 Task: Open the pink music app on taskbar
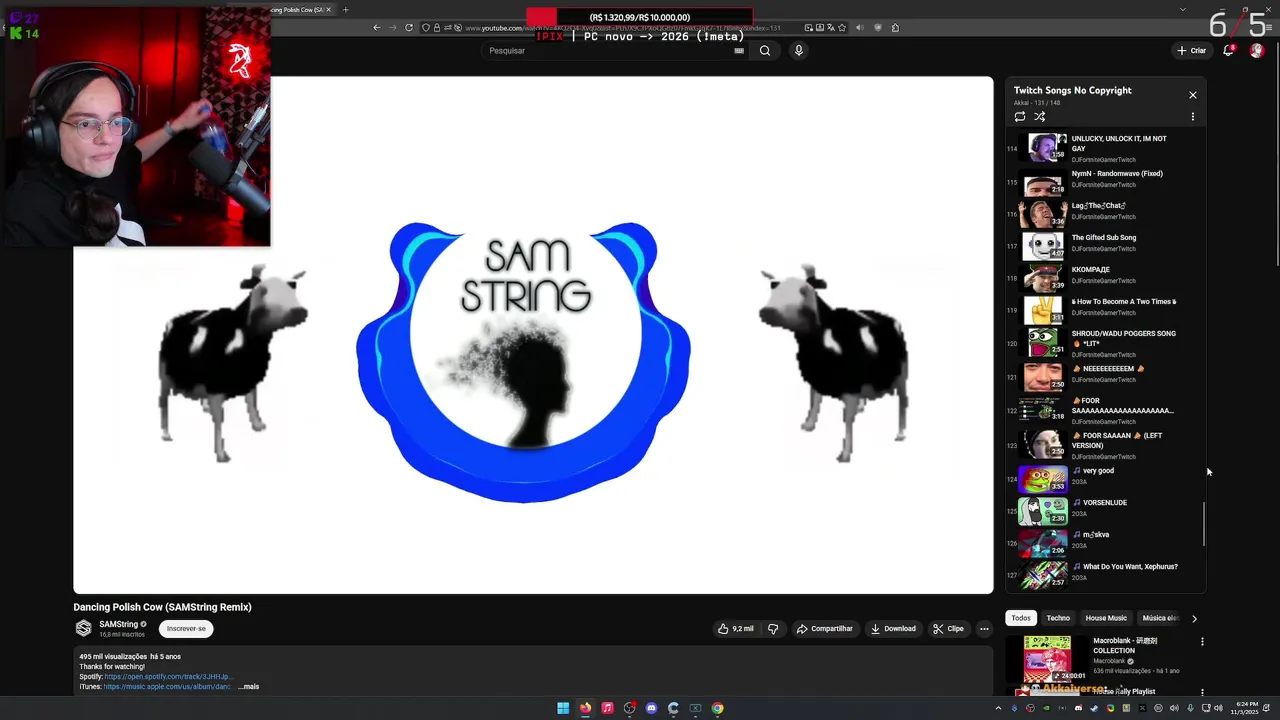pos(607,708)
